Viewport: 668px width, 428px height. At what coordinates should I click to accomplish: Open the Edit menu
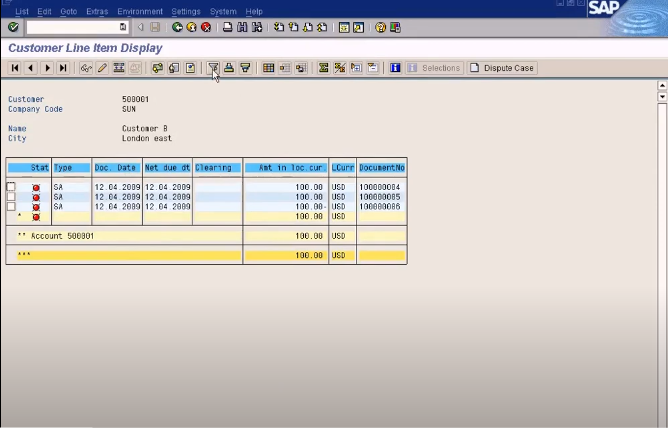click(x=44, y=11)
